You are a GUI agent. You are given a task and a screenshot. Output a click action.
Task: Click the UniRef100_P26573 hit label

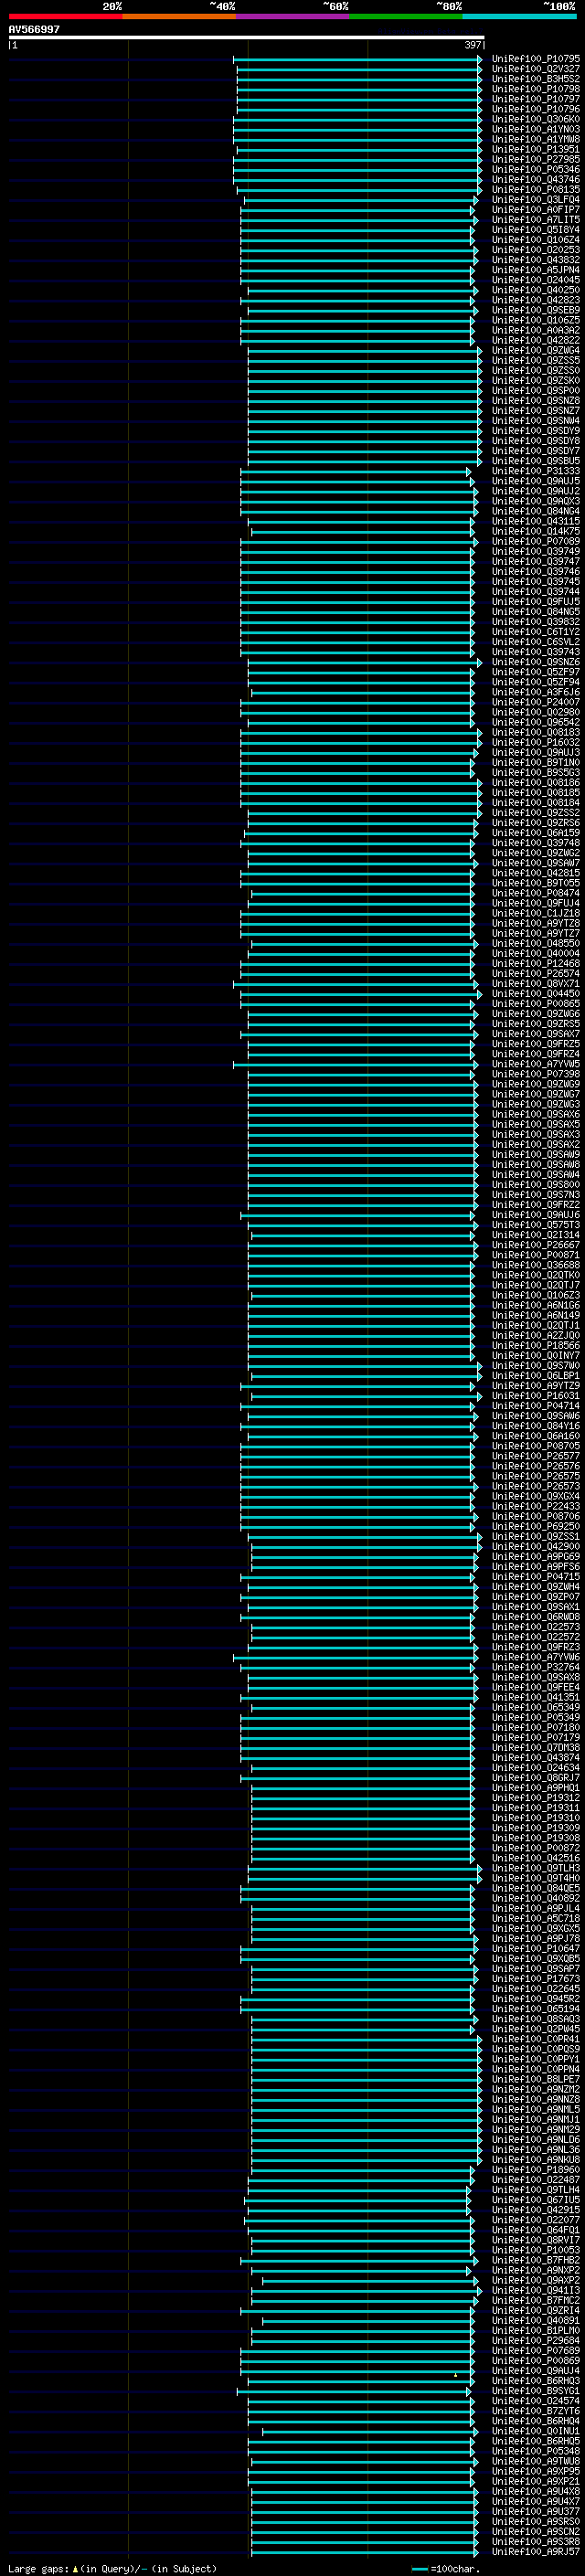pyautogui.click(x=536, y=1486)
